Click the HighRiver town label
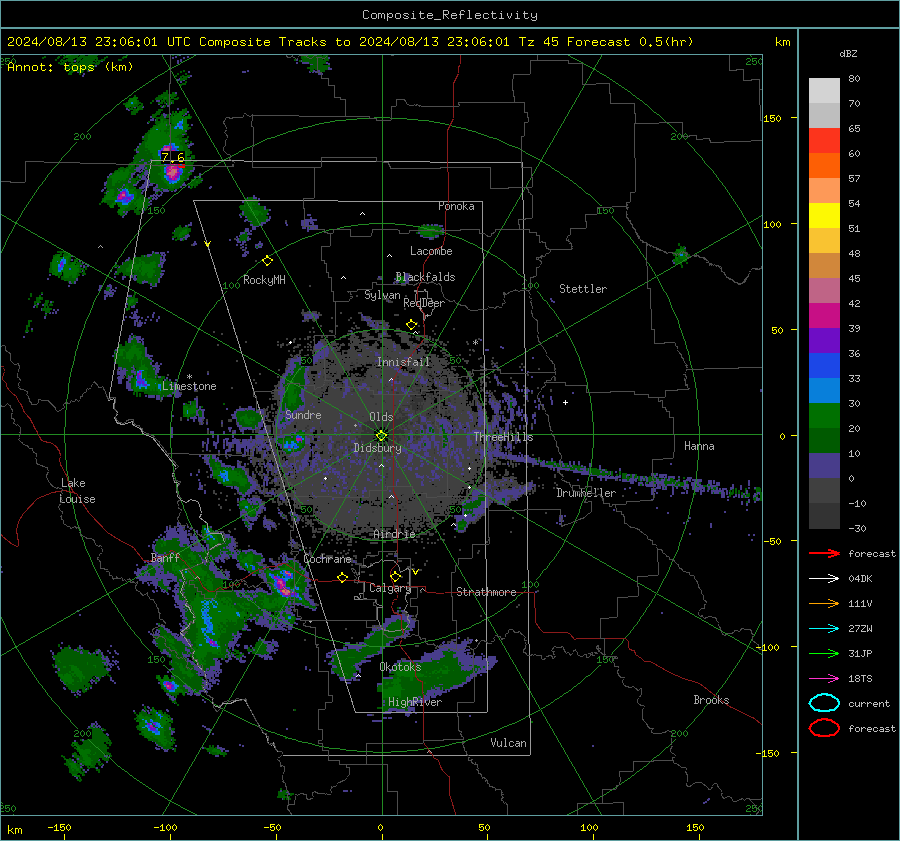900x841 pixels. click(415, 702)
